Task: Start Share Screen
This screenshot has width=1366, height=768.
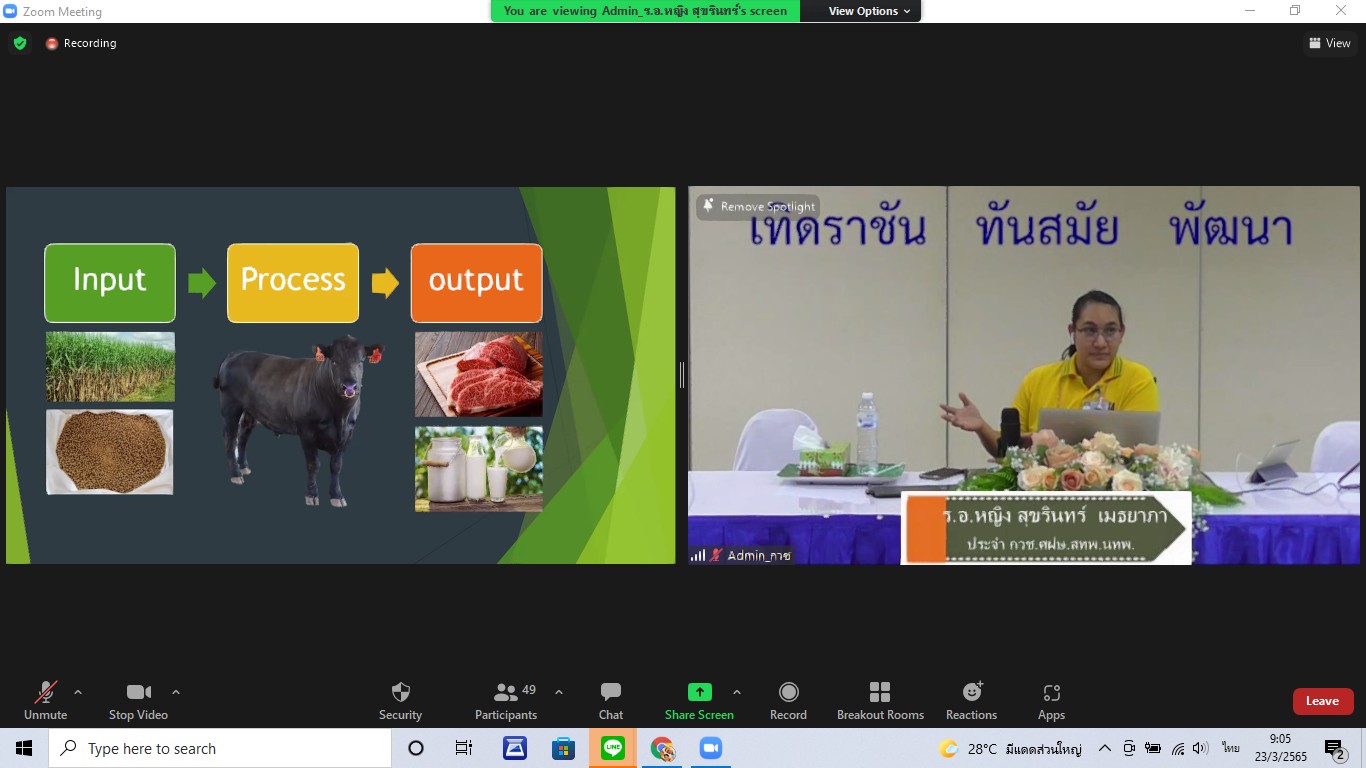Action: (699, 700)
